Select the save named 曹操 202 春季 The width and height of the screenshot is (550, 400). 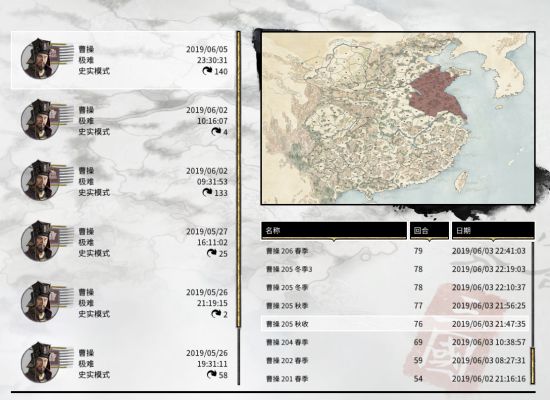tap(395, 360)
